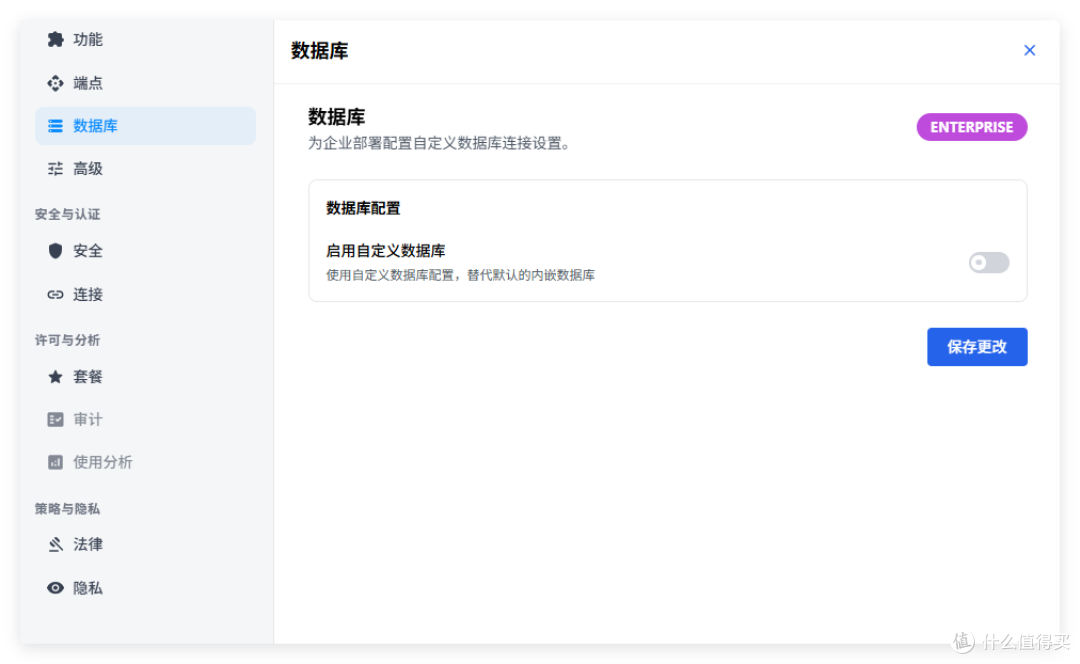Click the star icon beside 套餐
The width and height of the screenshot is (1080, 664).
(55, 377)
